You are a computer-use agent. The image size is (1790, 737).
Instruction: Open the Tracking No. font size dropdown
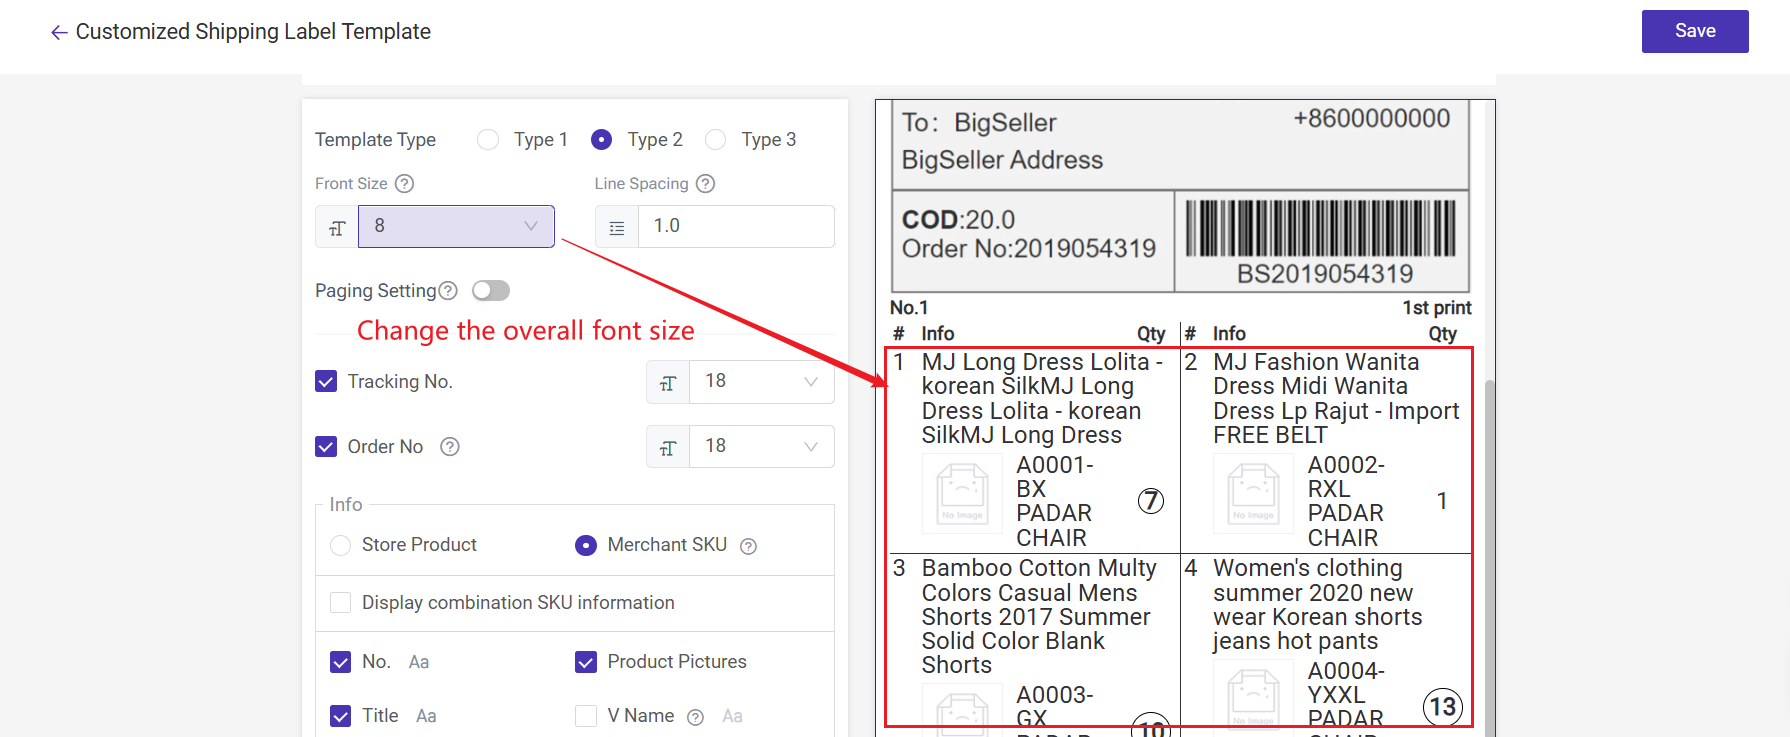pos(761,382)
